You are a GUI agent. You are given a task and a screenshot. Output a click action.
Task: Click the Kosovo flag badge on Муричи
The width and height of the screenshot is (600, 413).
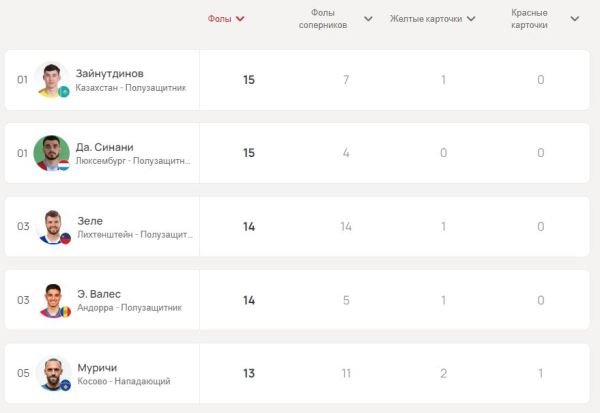tap(65, 385)
